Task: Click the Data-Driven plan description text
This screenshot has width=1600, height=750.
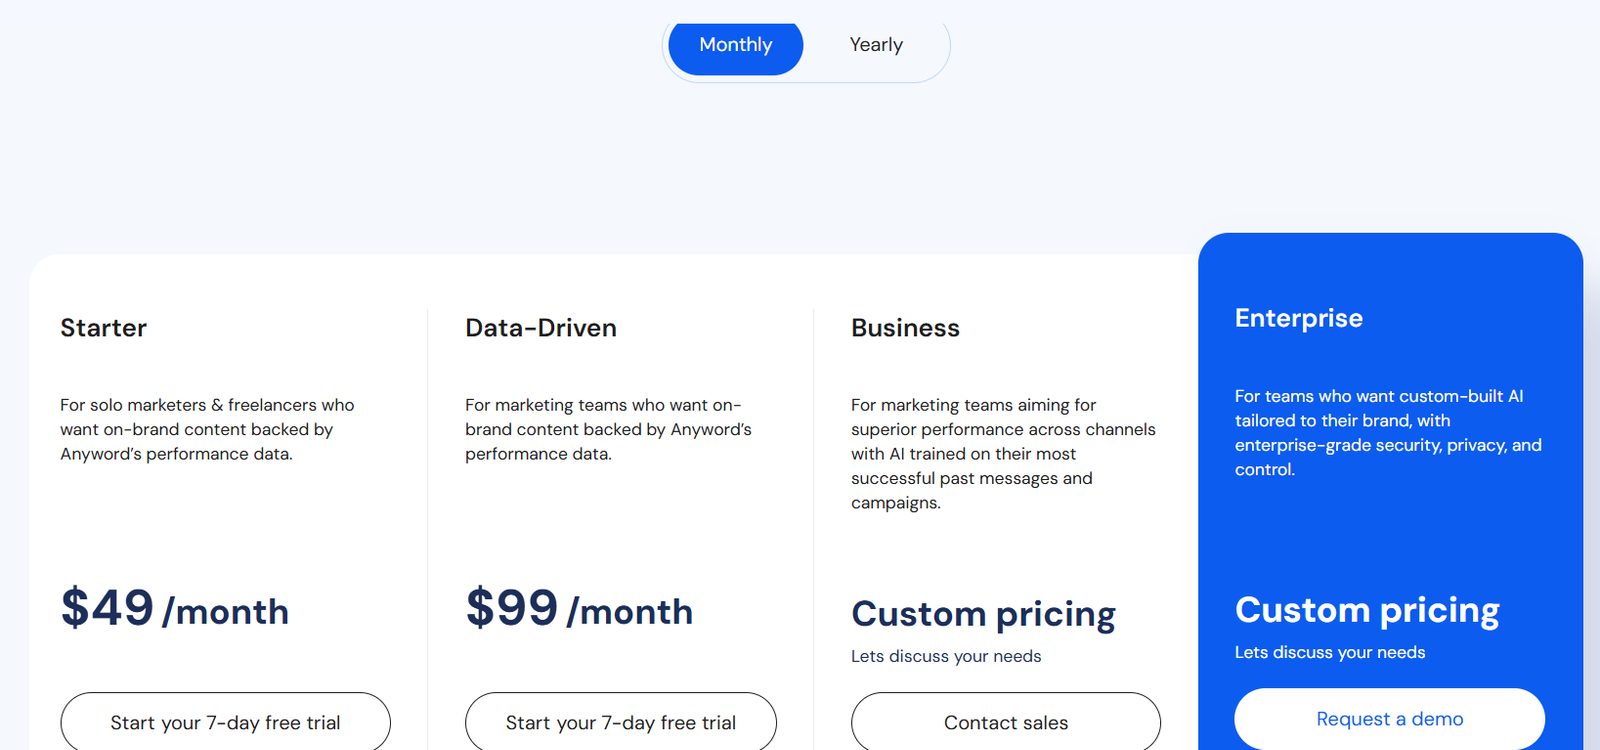Action: pyautogui.click(x=608, y=429)
